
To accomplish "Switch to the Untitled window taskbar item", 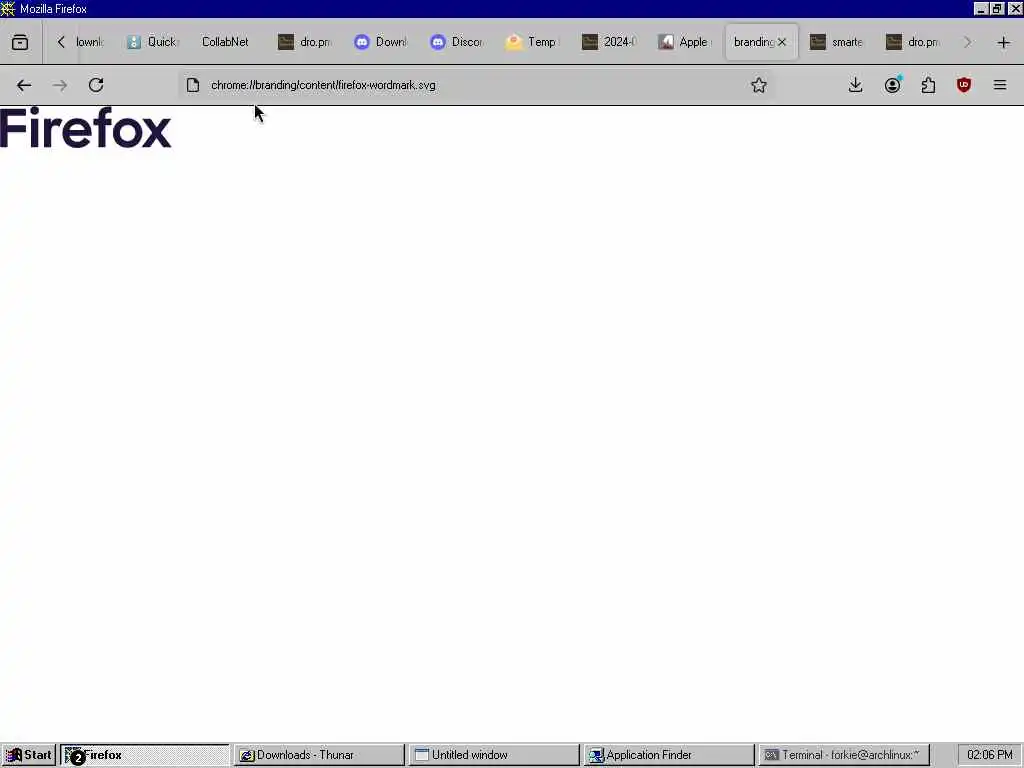I will coord(494,755).
